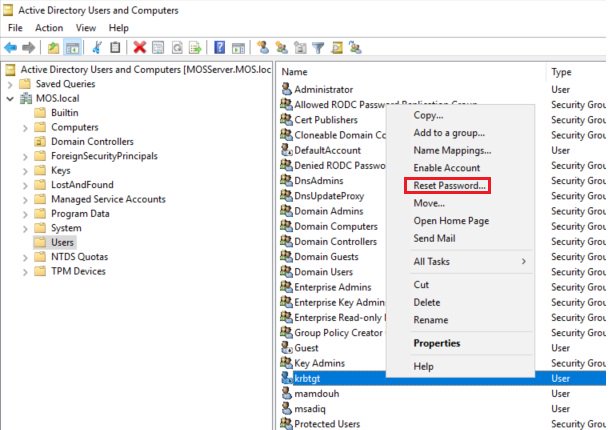This screenshot has width=611, height=430.
Task: Create a new group via the toolbar icon
Action: coord(282,48)
